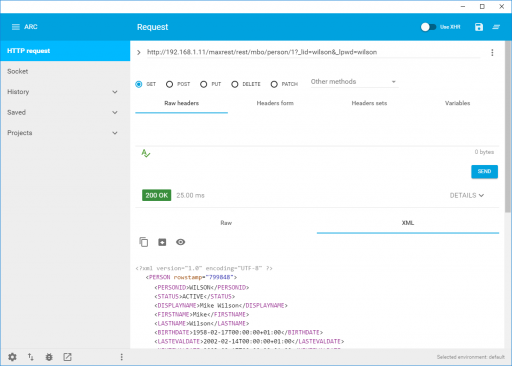Select the PUT method radio button

coord(203,84)
